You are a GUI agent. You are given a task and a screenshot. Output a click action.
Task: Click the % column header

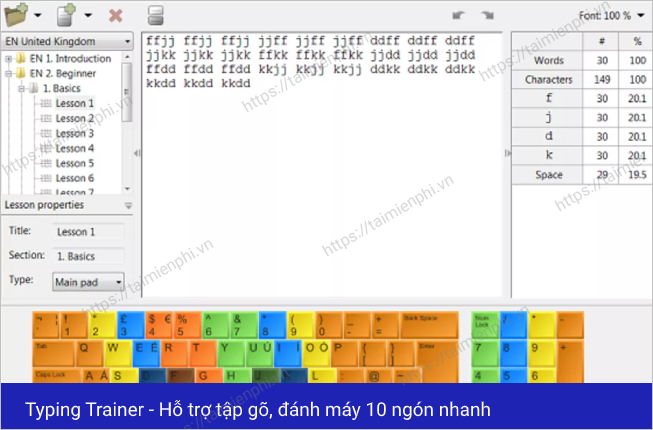(x=636, y=42)
